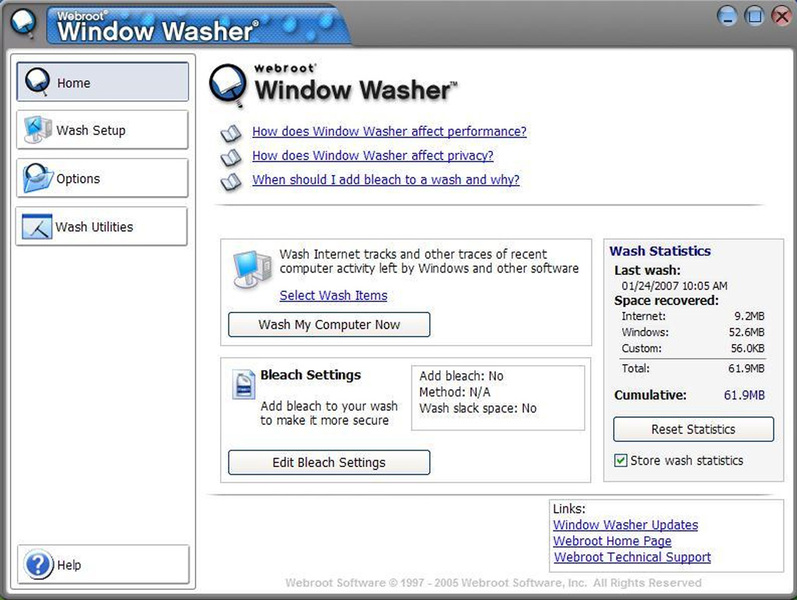Image resolution: width=797 pixels, height=600 pixels.
Task: Uncheck Store wash statistics checkbox
Action: (621, 461)
